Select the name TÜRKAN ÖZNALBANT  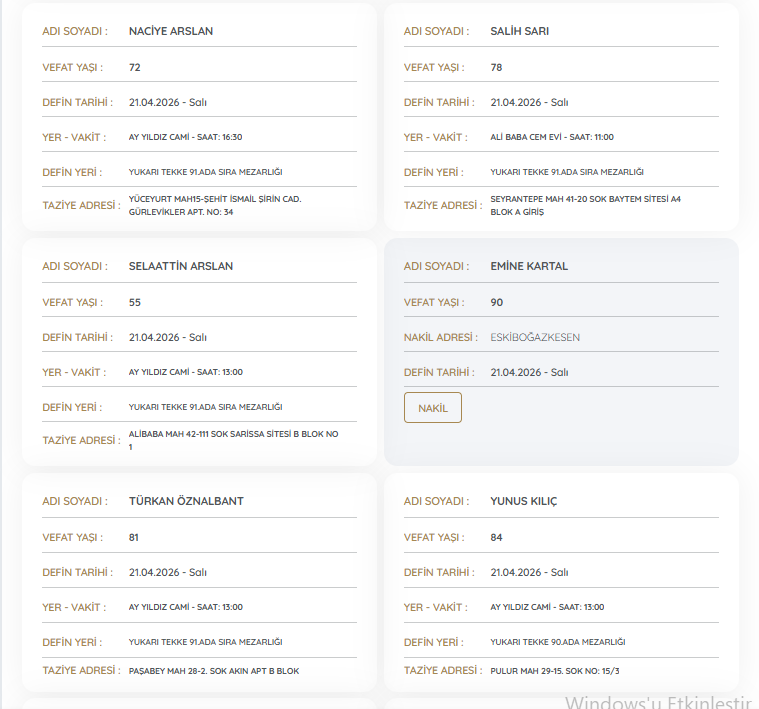pos(186,501)
